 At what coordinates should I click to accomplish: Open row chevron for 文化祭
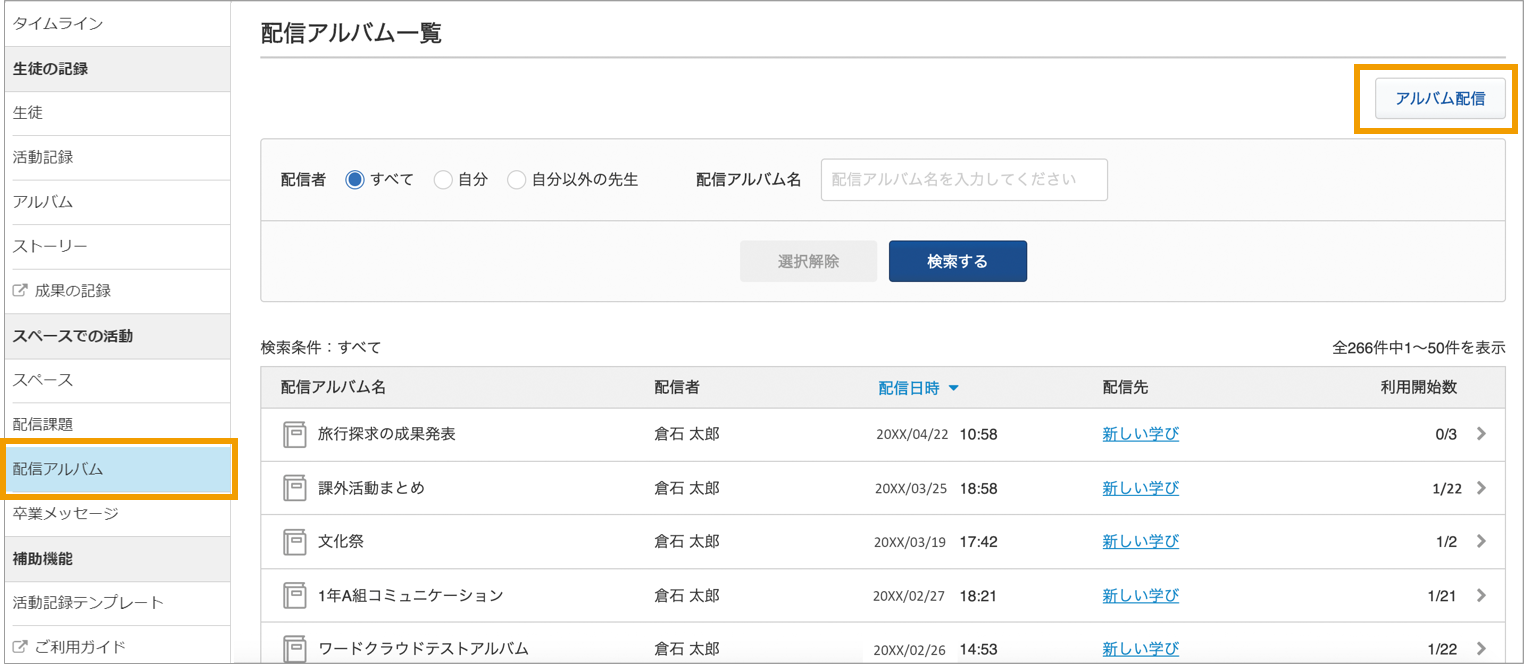coord(1481,541)
